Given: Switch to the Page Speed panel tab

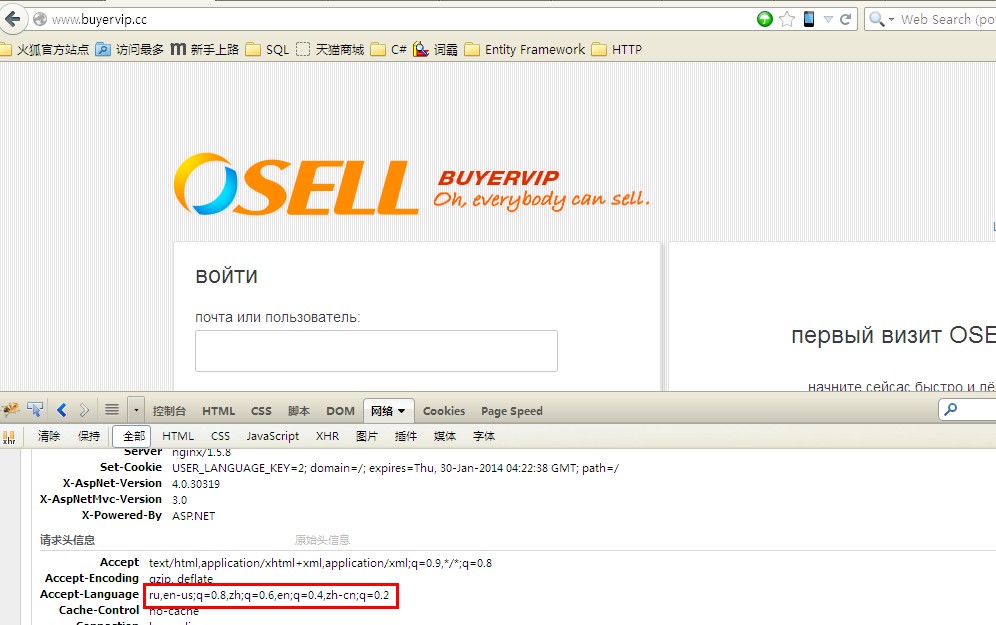Looking at the screenshot, I should pyautogui.click(x=512, y=411).
